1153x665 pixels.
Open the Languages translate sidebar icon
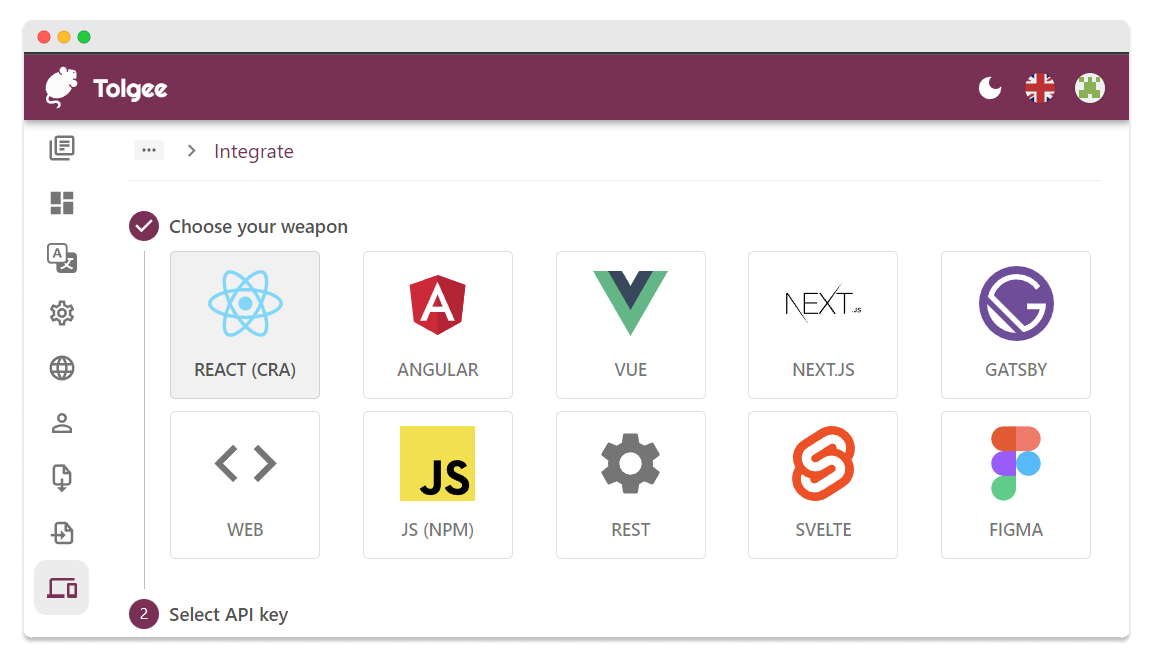62,258
